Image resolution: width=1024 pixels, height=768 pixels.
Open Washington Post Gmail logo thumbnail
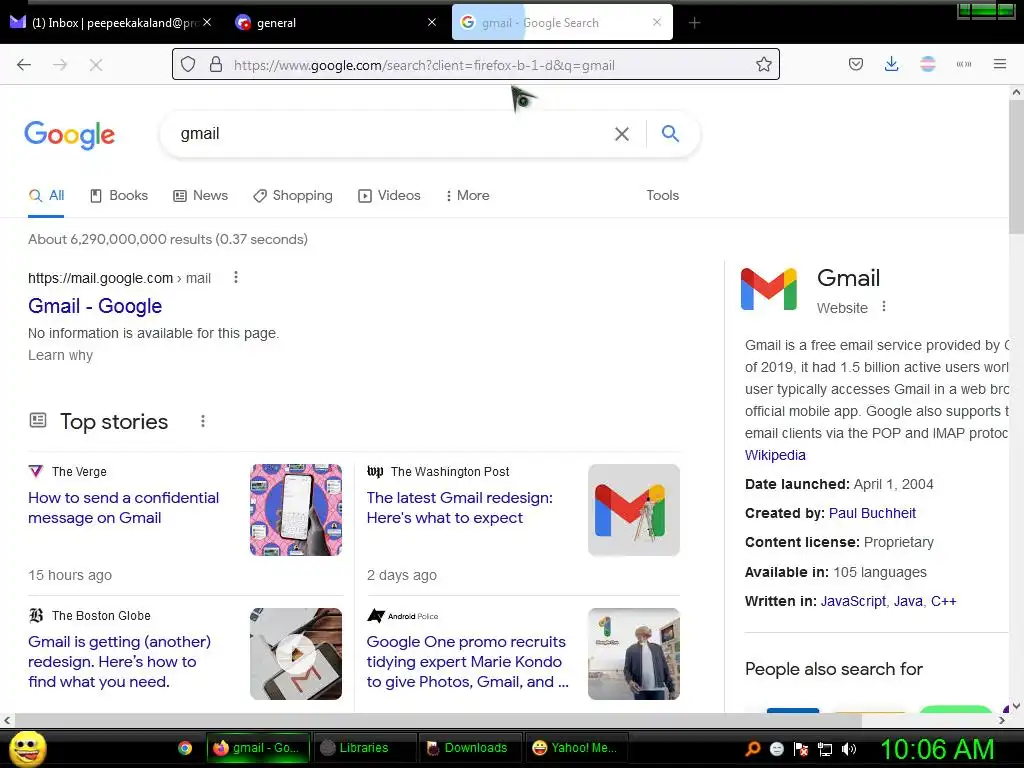[633, 510]
